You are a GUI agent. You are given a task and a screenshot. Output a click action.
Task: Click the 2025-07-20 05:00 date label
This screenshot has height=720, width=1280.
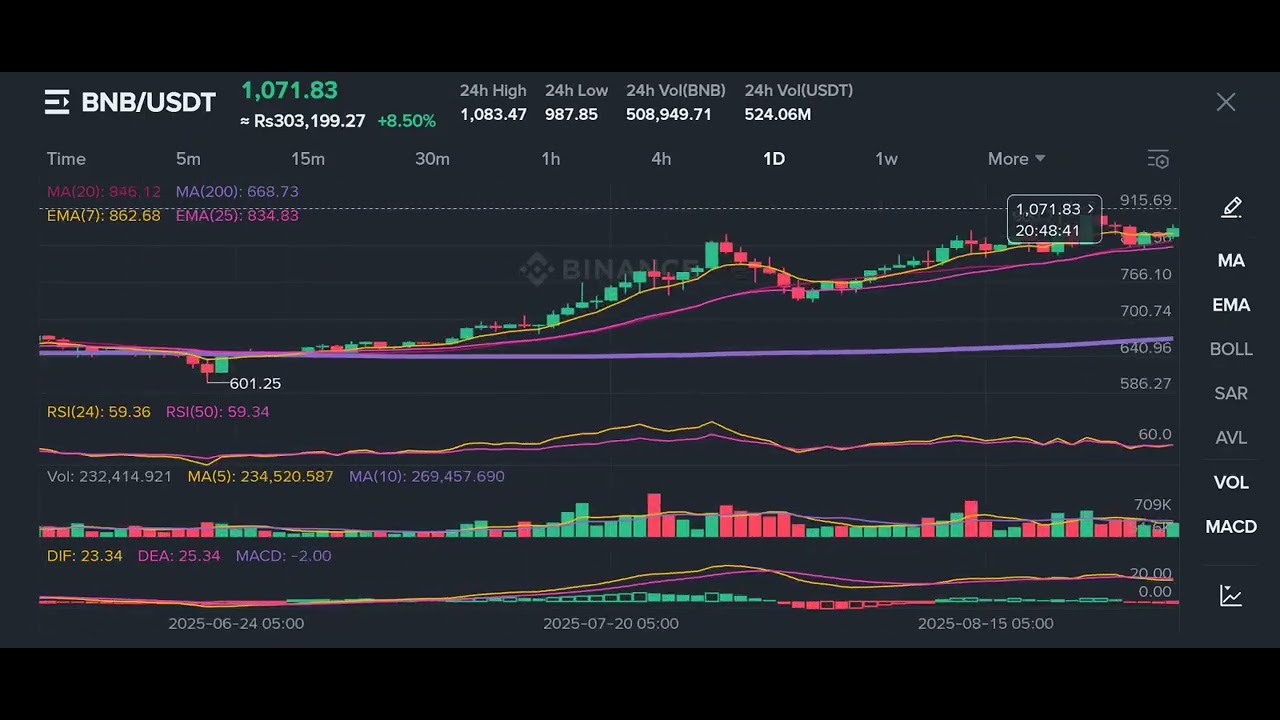point(611,623)
